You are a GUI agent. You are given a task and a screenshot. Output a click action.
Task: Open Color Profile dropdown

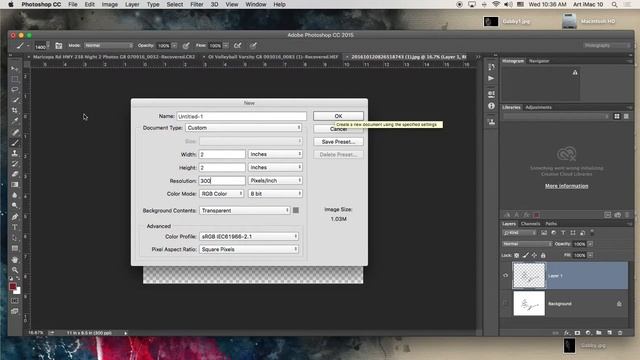tap(249, 236)
